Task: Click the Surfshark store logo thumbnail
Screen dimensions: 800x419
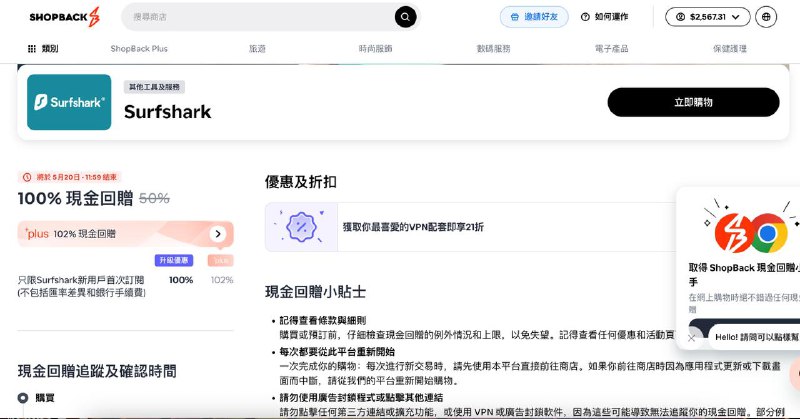Action: [69, 102]
